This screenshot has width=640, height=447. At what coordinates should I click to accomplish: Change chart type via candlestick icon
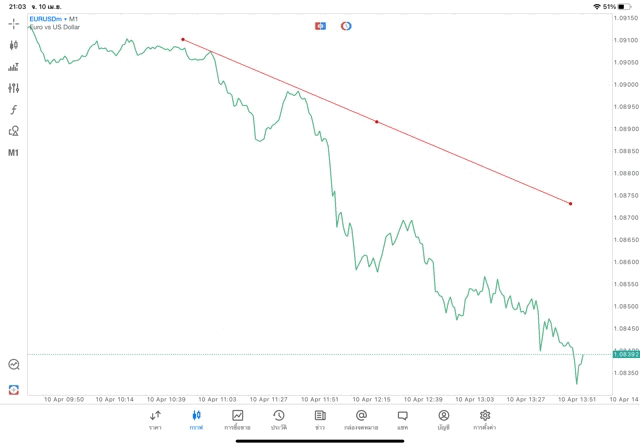point(14,45)
